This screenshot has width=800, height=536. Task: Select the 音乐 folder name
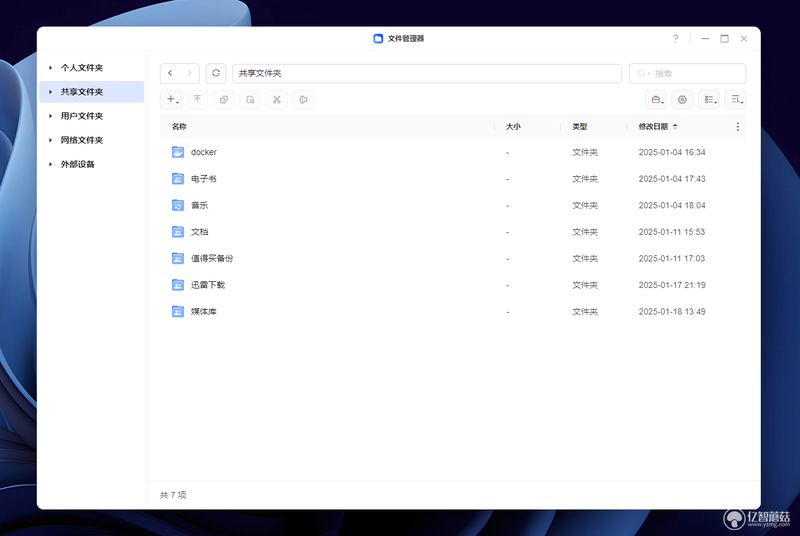pyautogui.click(x=199, y=205)
